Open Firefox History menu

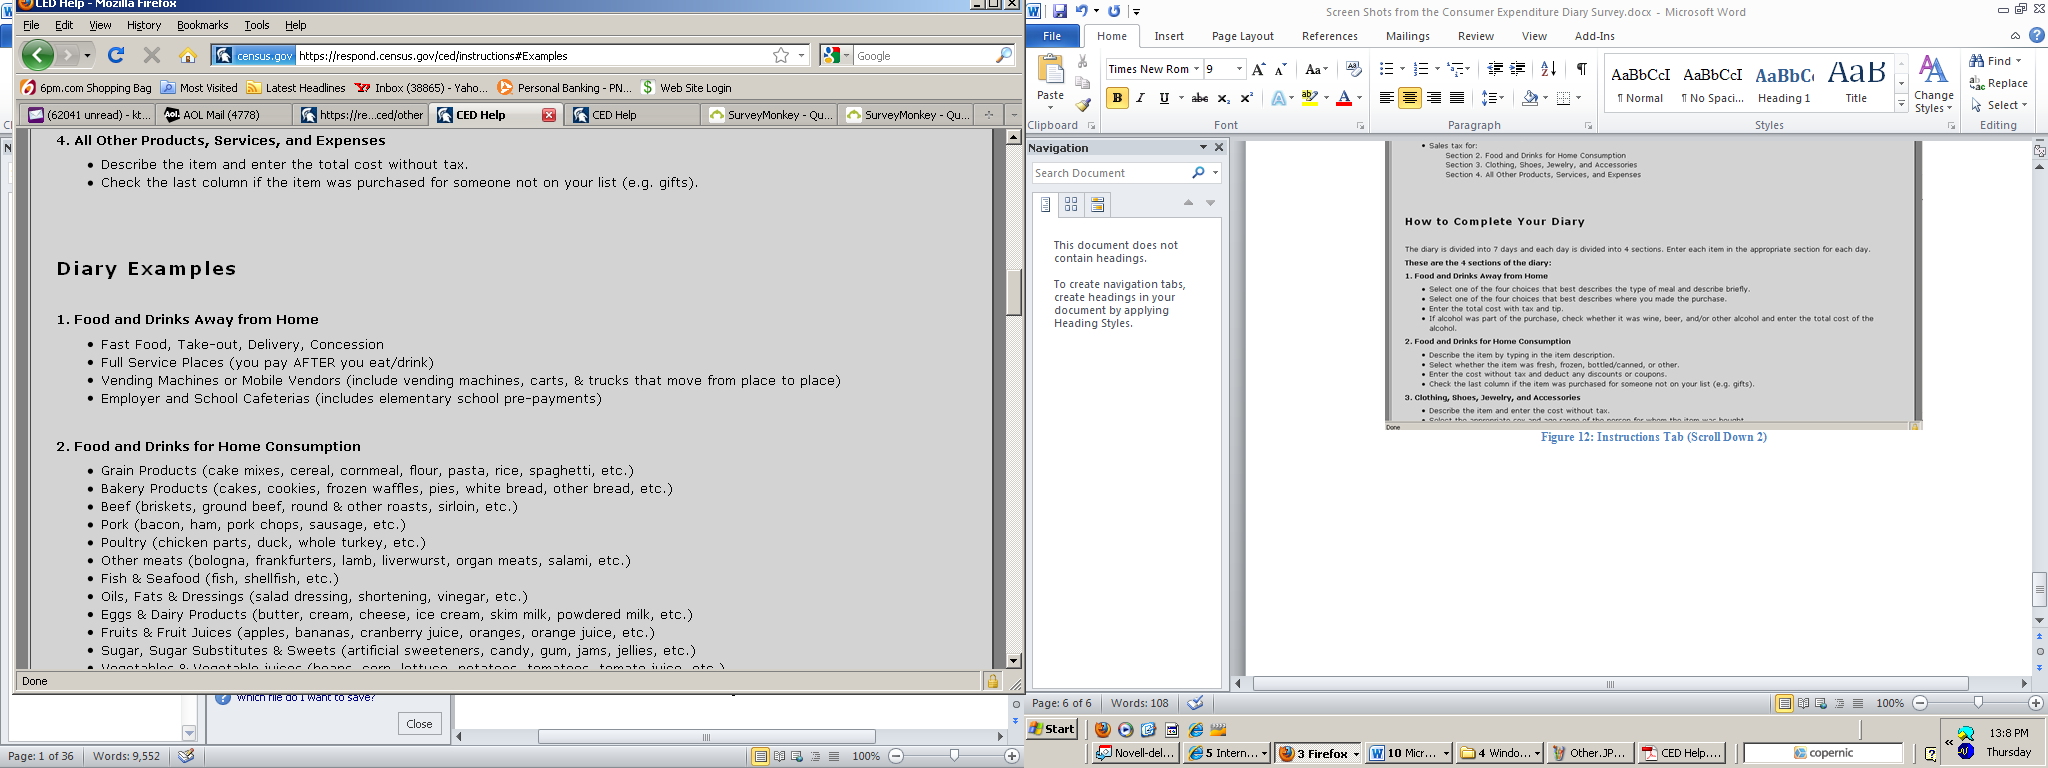[x=144, y=25]
